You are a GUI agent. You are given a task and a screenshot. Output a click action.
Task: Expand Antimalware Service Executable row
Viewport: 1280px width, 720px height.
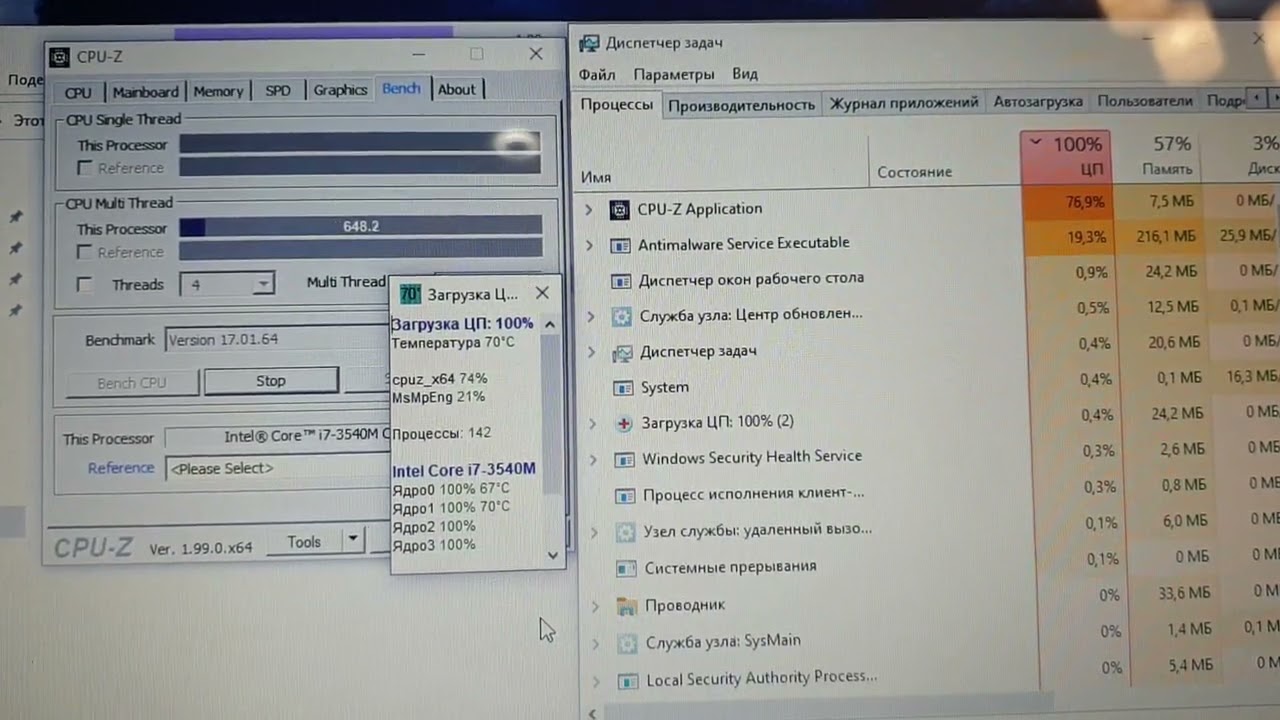pyautogui.click(x=589, y=245)
